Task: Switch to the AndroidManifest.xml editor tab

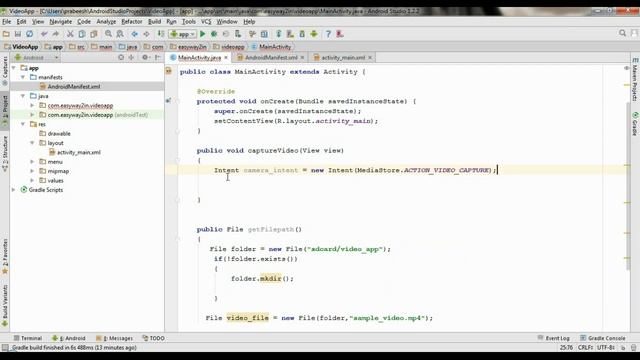Action: (x=271, y=58)
